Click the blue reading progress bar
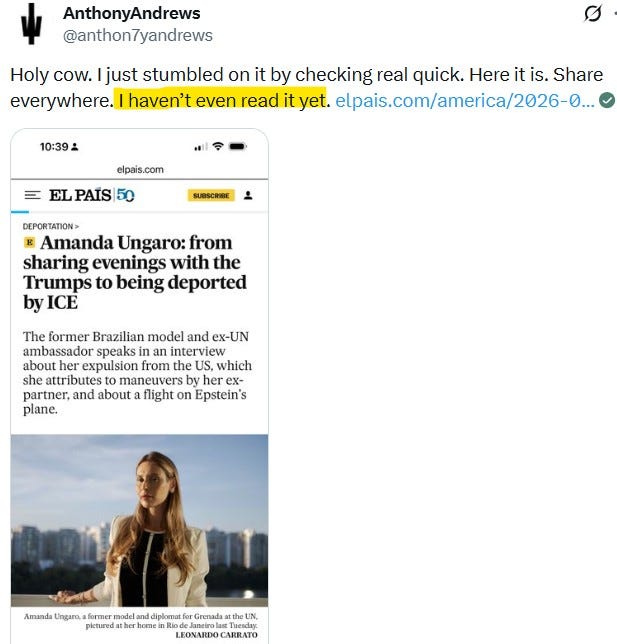Viewport: 617px width, 644px height. pos(20,212)
